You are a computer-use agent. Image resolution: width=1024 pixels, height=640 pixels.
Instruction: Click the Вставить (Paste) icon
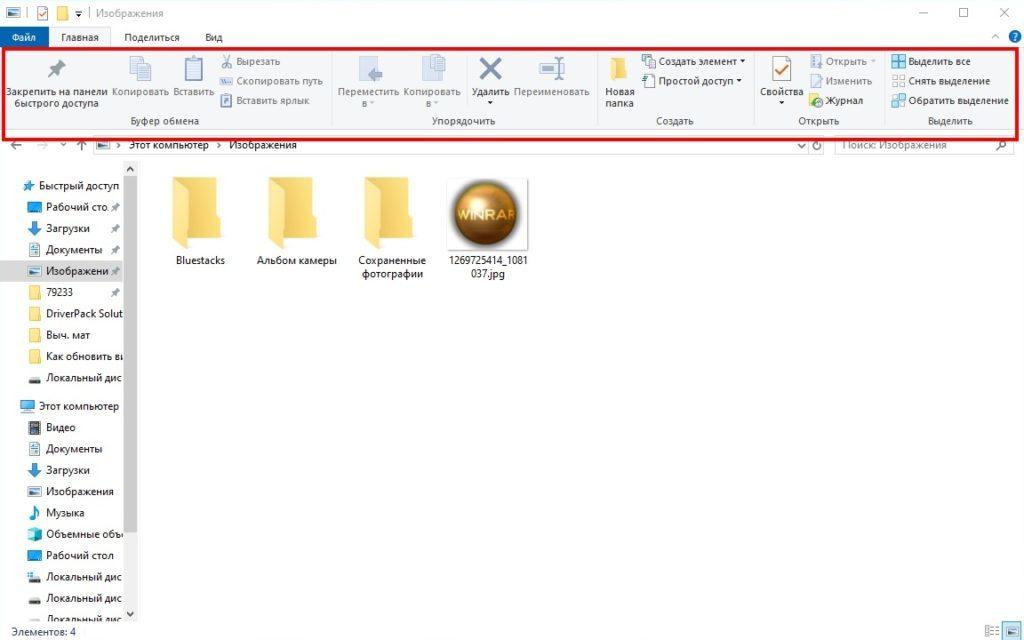click(193, 75)
